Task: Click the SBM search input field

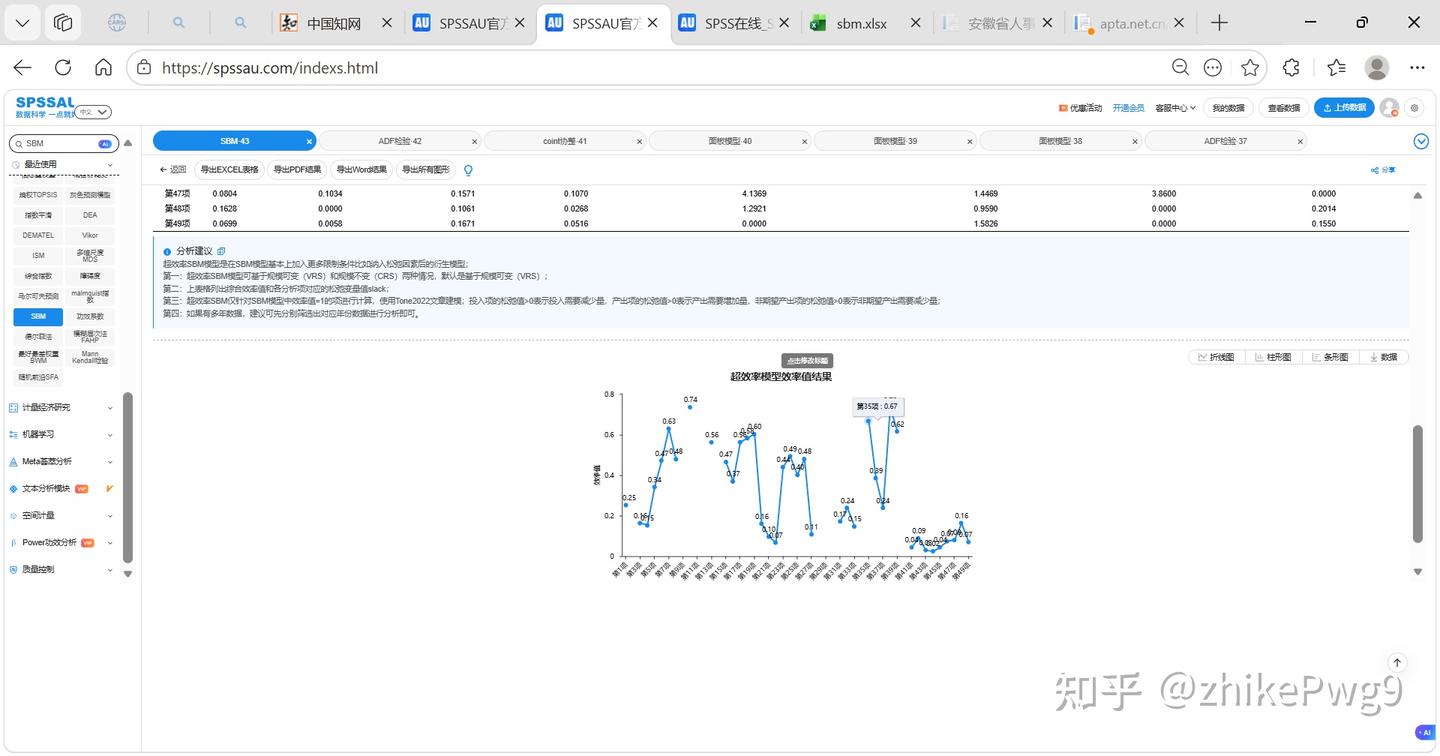Action: pos(64,144)
